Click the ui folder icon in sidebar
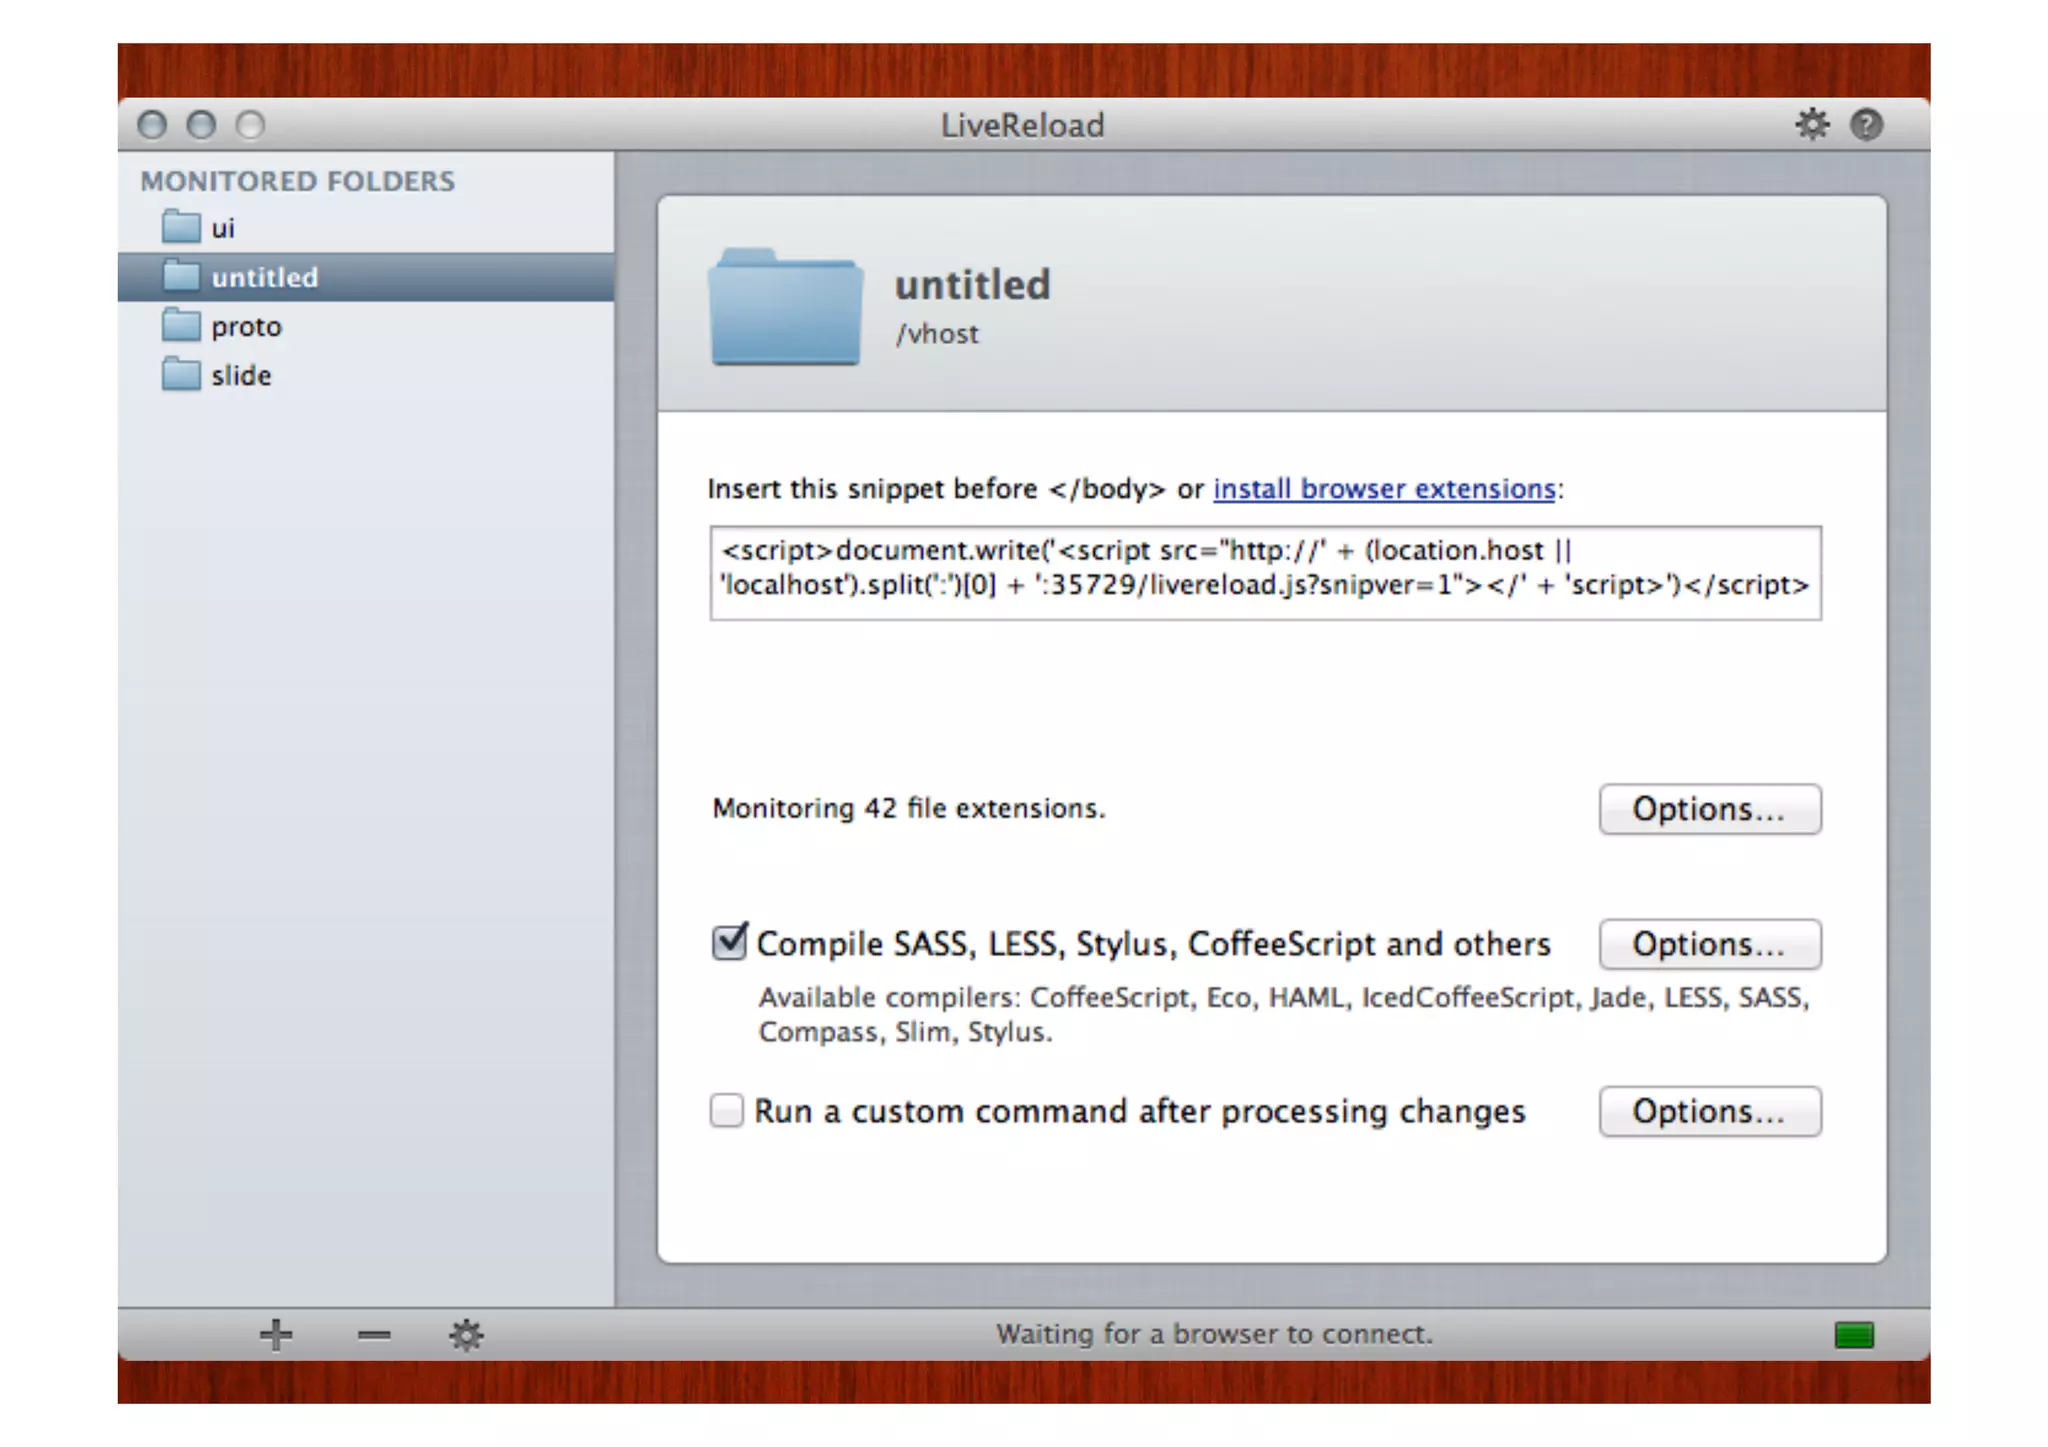 181,227
